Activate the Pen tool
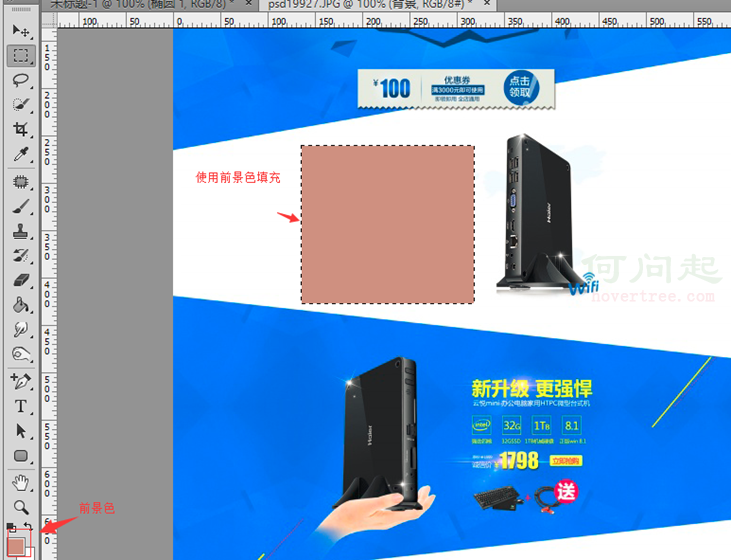Viewport: 731px width, 560px height. point(20,381)
